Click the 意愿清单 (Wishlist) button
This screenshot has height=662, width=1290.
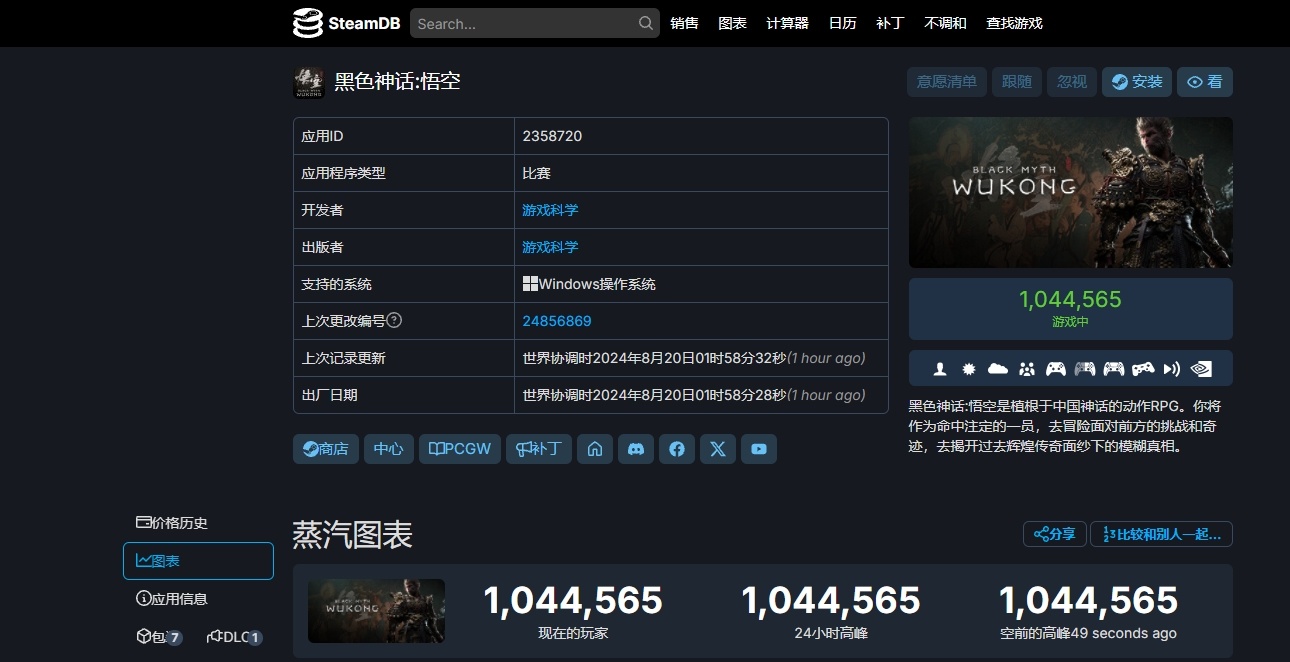(947, 82)
